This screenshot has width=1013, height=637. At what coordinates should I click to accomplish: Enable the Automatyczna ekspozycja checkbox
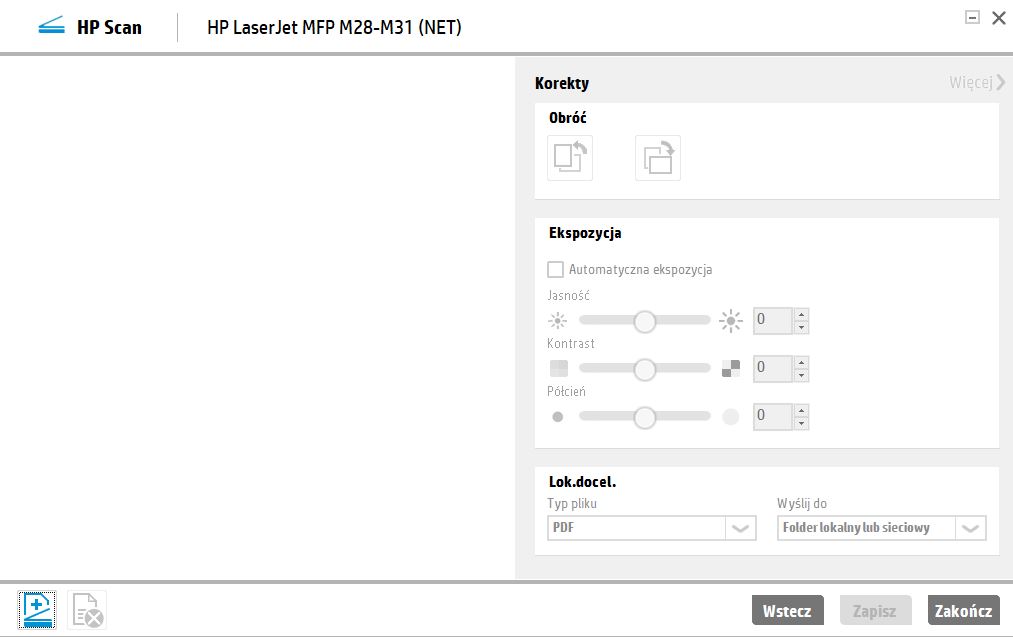click(x=556, y=269)
